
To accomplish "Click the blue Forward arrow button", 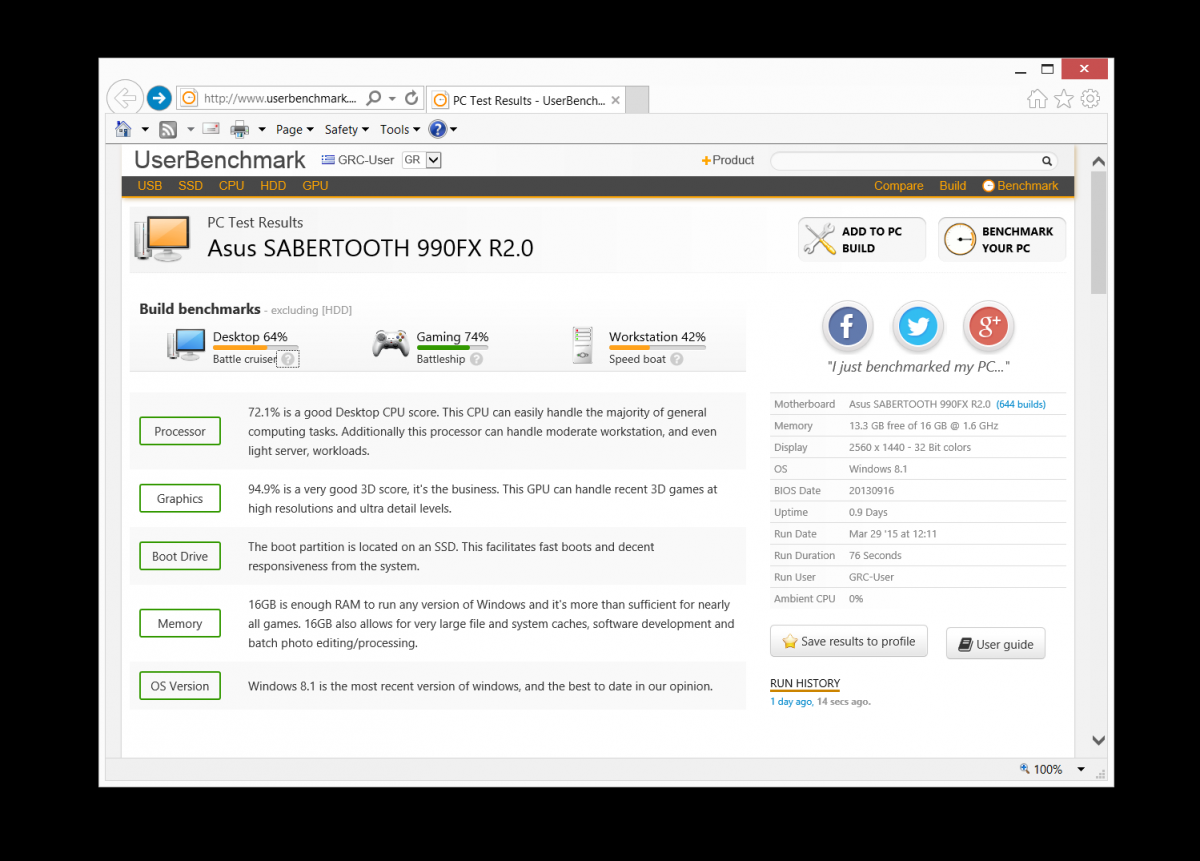I will (159, 98).
